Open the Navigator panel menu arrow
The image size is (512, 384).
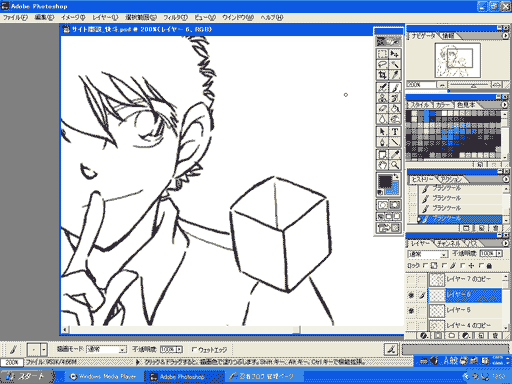[x=505, y=35]
